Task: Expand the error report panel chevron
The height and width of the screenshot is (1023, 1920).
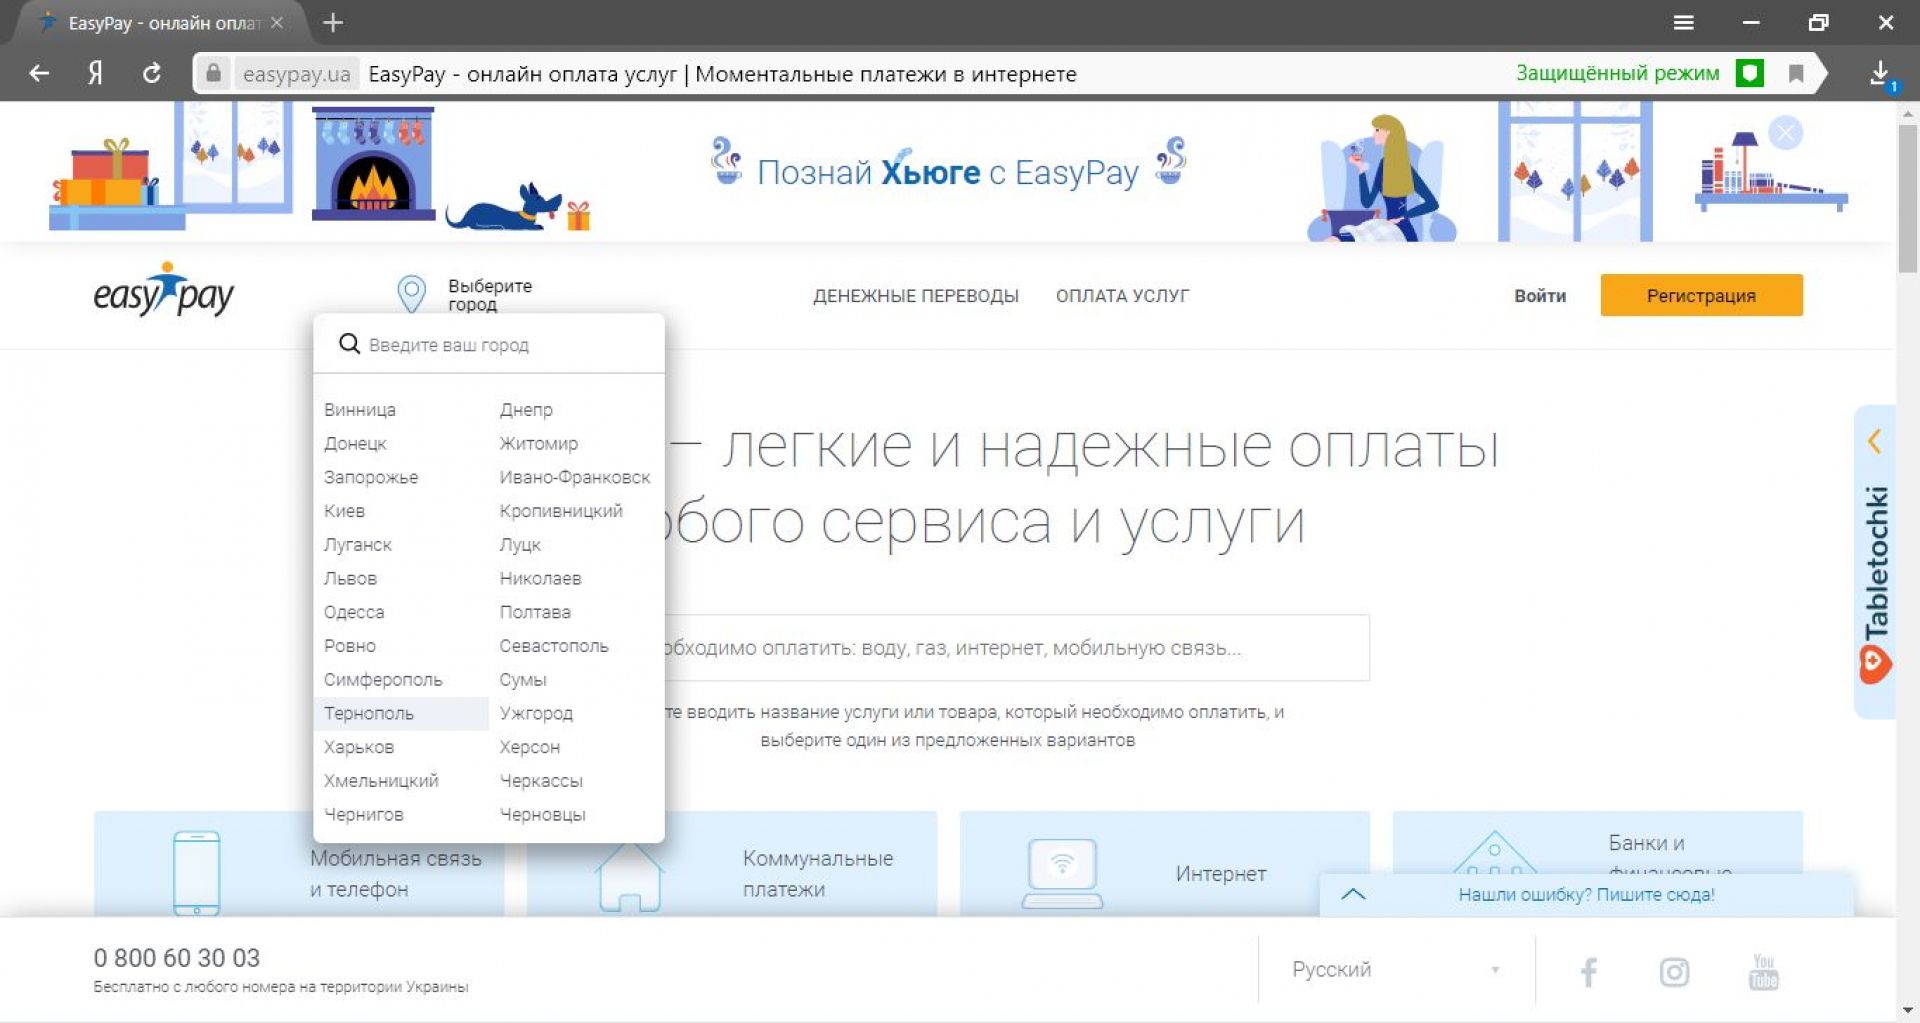Action: click(x=1352, y=894)
